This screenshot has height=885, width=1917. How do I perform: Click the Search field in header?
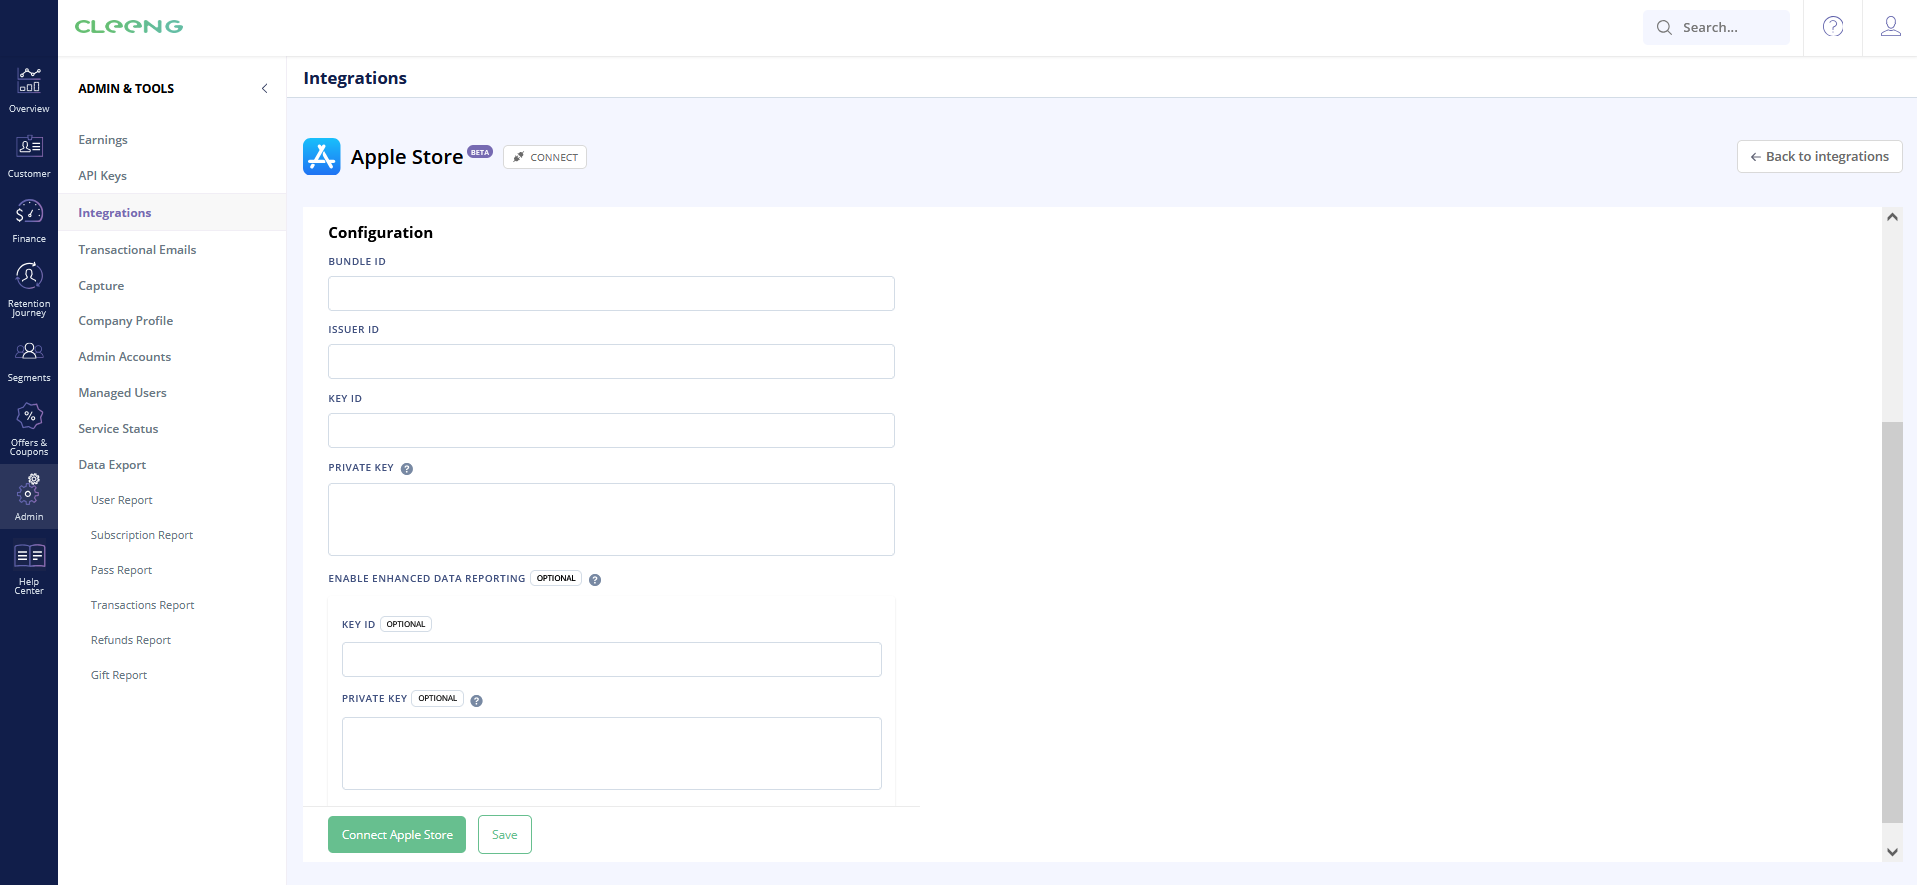[1716, 28]
